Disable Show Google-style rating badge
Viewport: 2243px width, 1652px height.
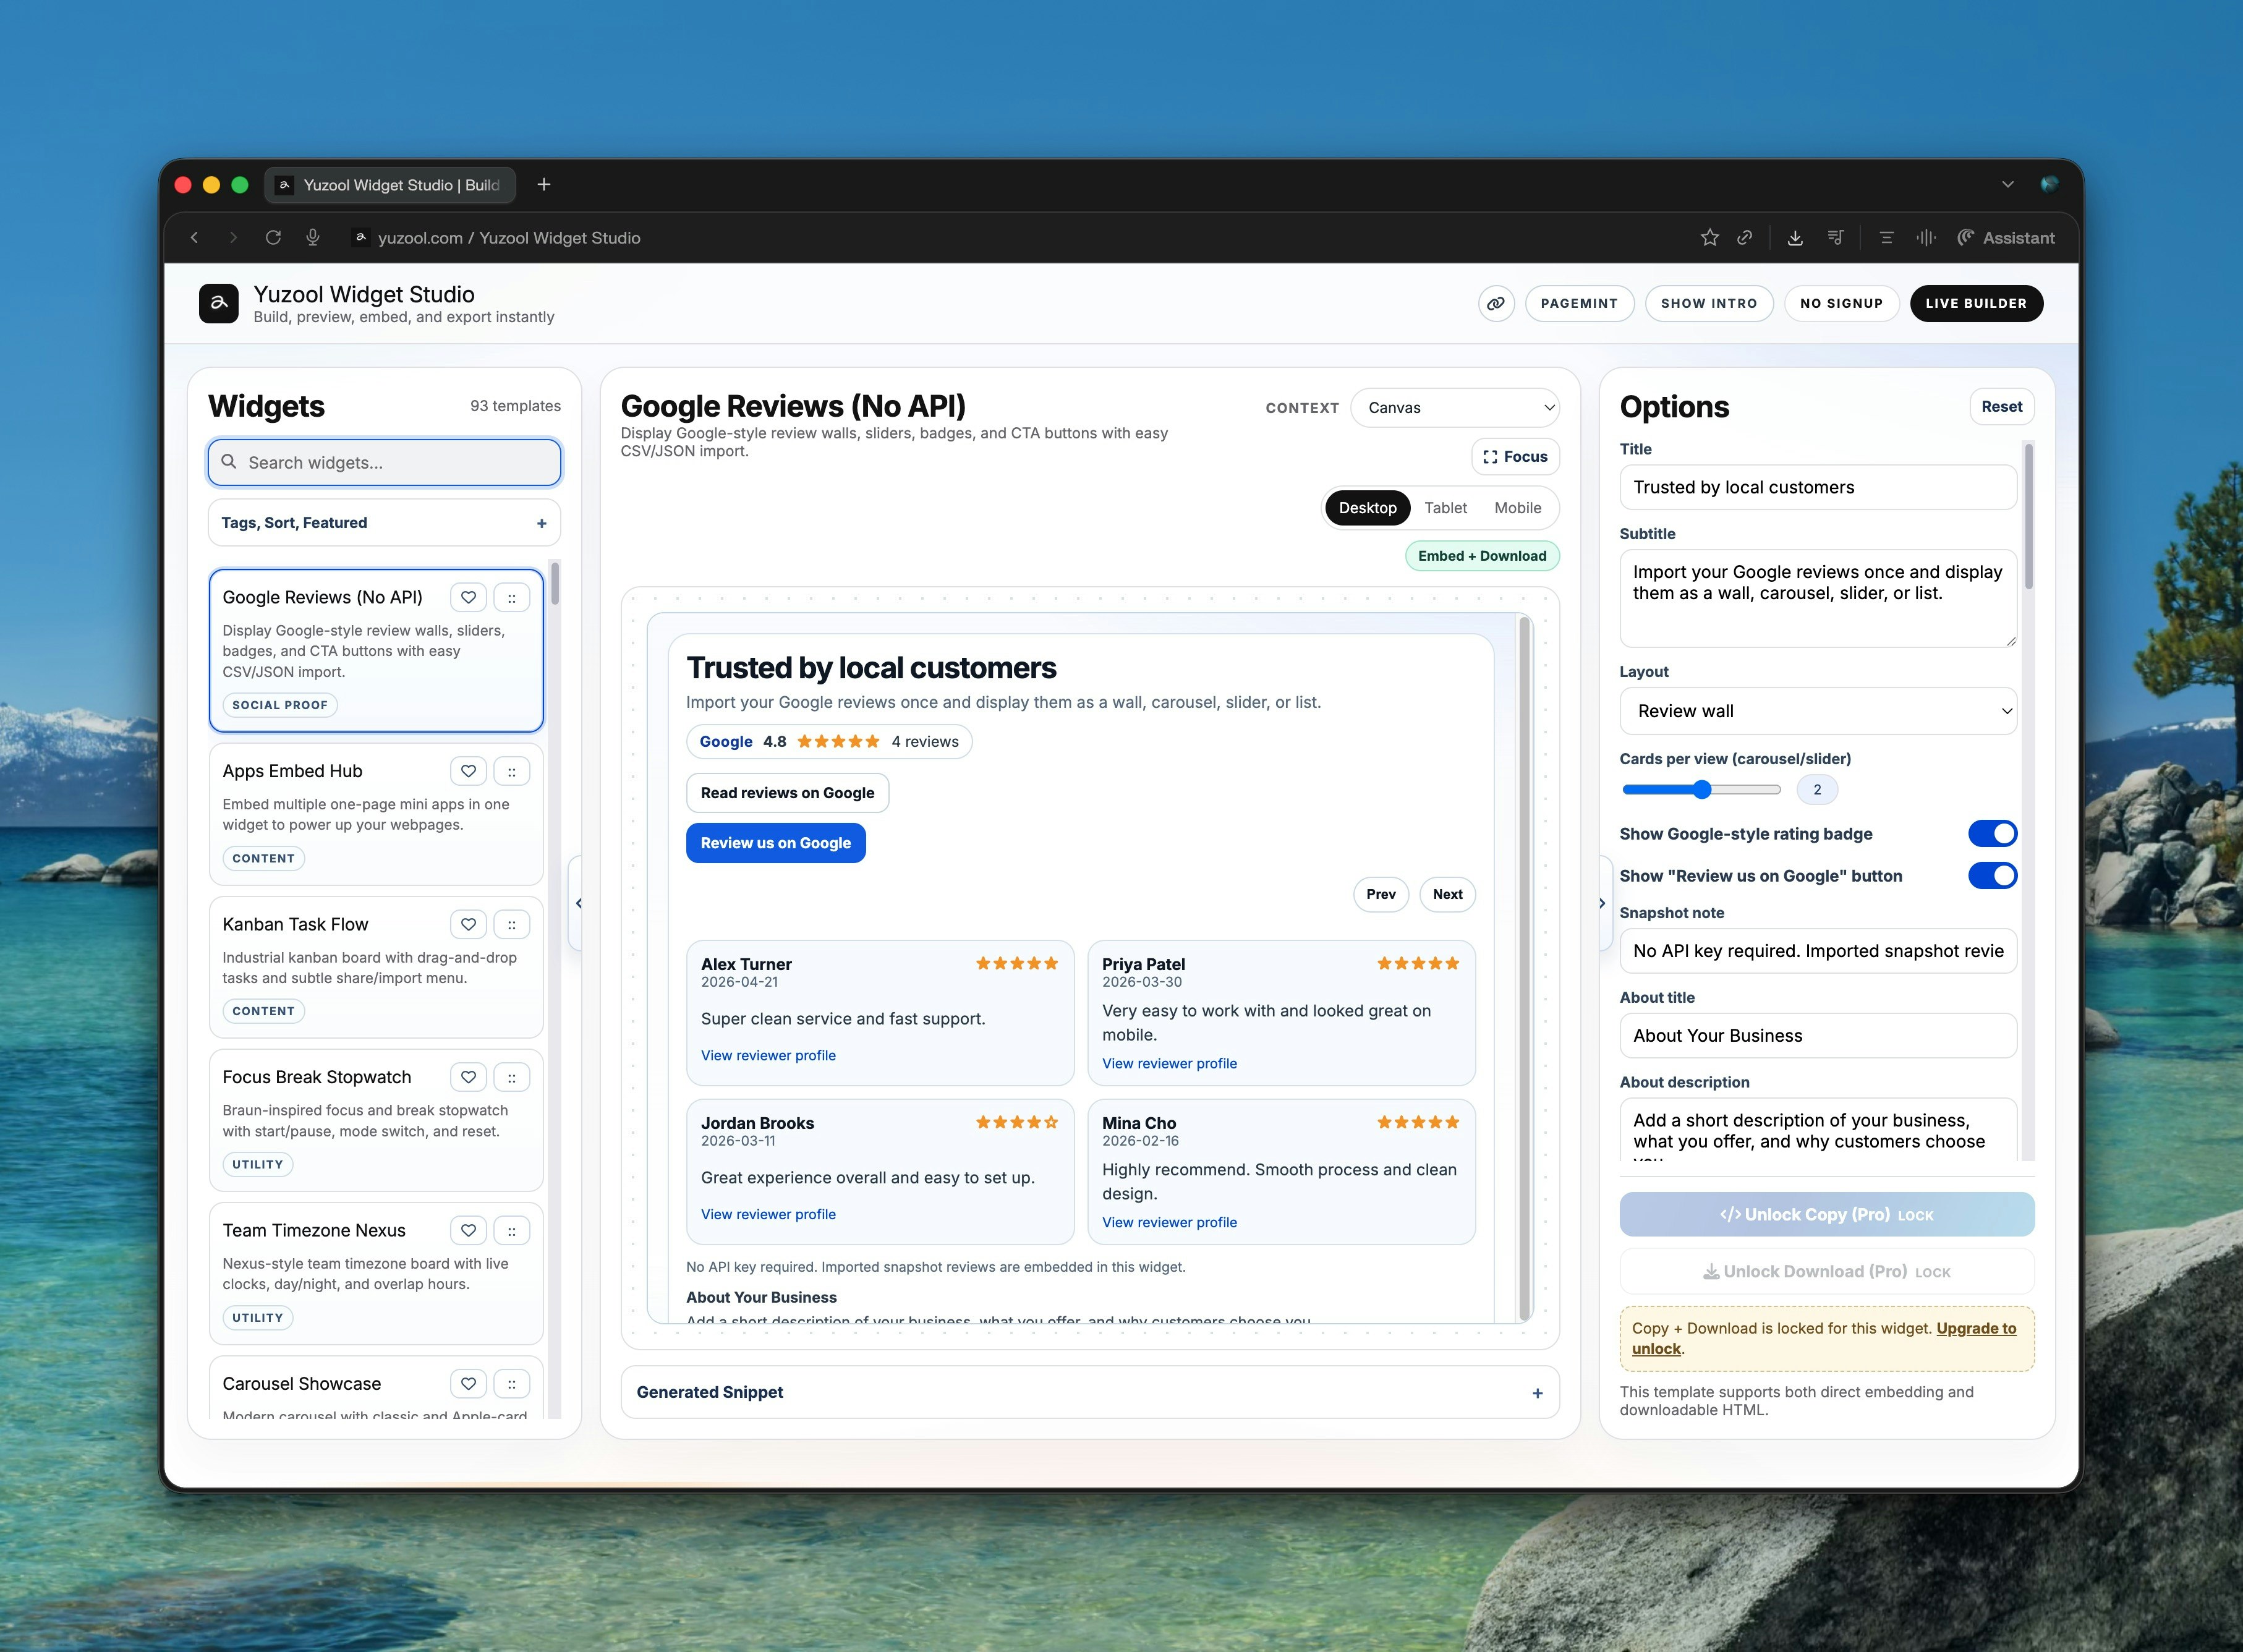click(x=1992, y=834)
